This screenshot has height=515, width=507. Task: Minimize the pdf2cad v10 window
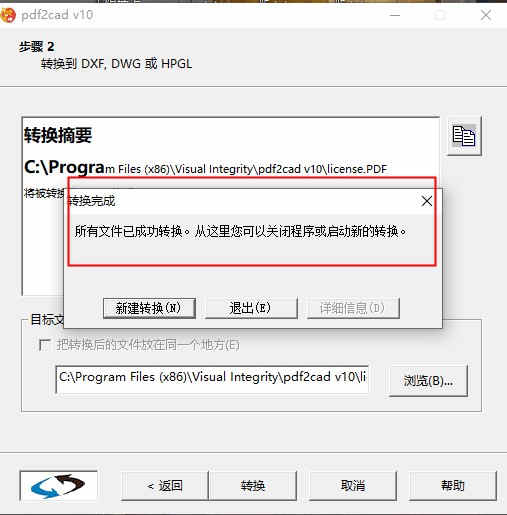coord(395,15)
